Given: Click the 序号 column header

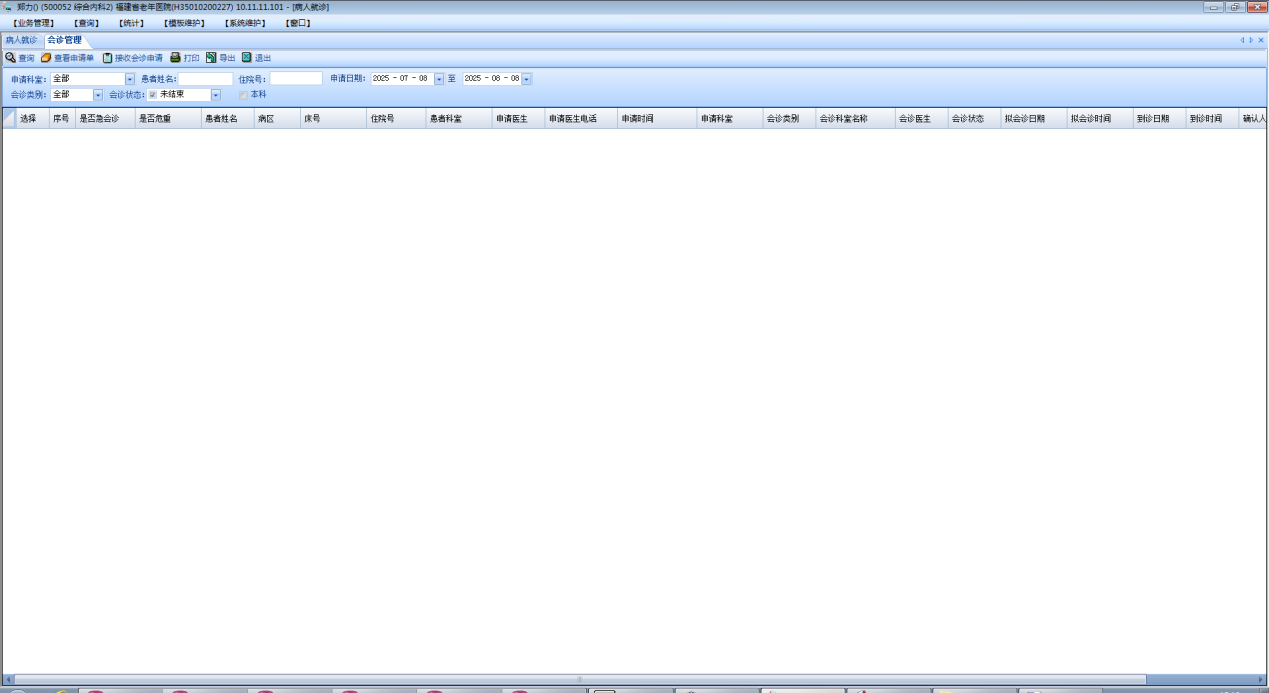Looking at the screenshot, I should click(x=62, y=118).
